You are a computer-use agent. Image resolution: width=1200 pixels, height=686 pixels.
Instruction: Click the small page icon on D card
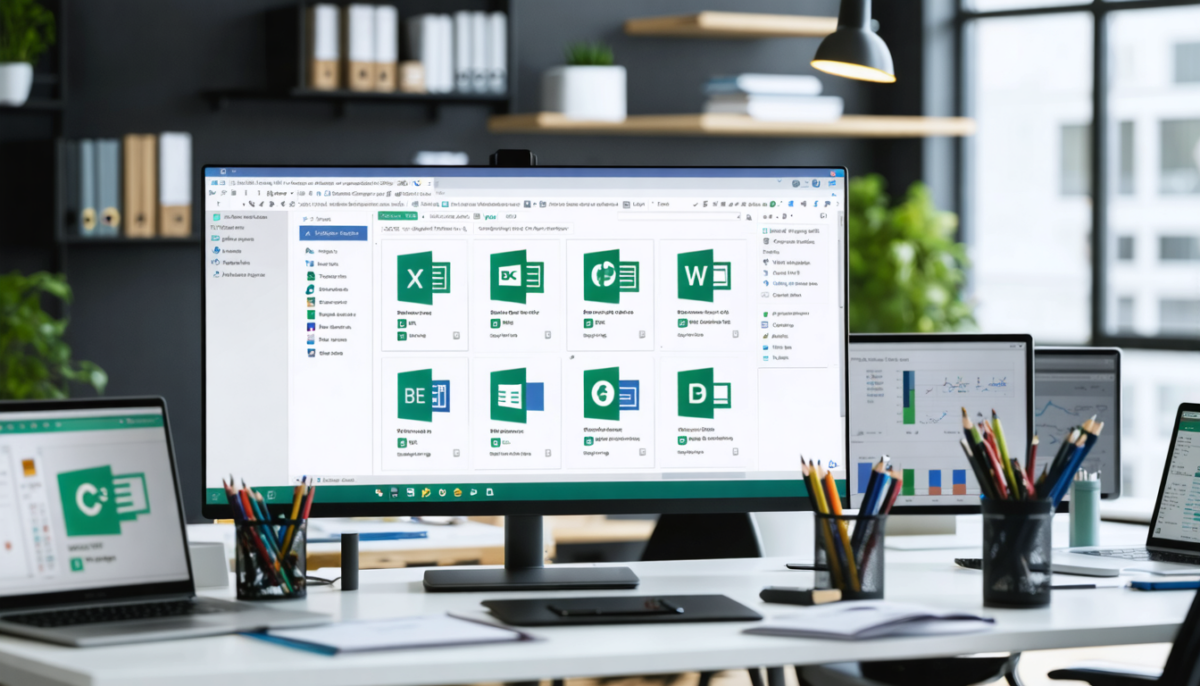coord(736,452)
